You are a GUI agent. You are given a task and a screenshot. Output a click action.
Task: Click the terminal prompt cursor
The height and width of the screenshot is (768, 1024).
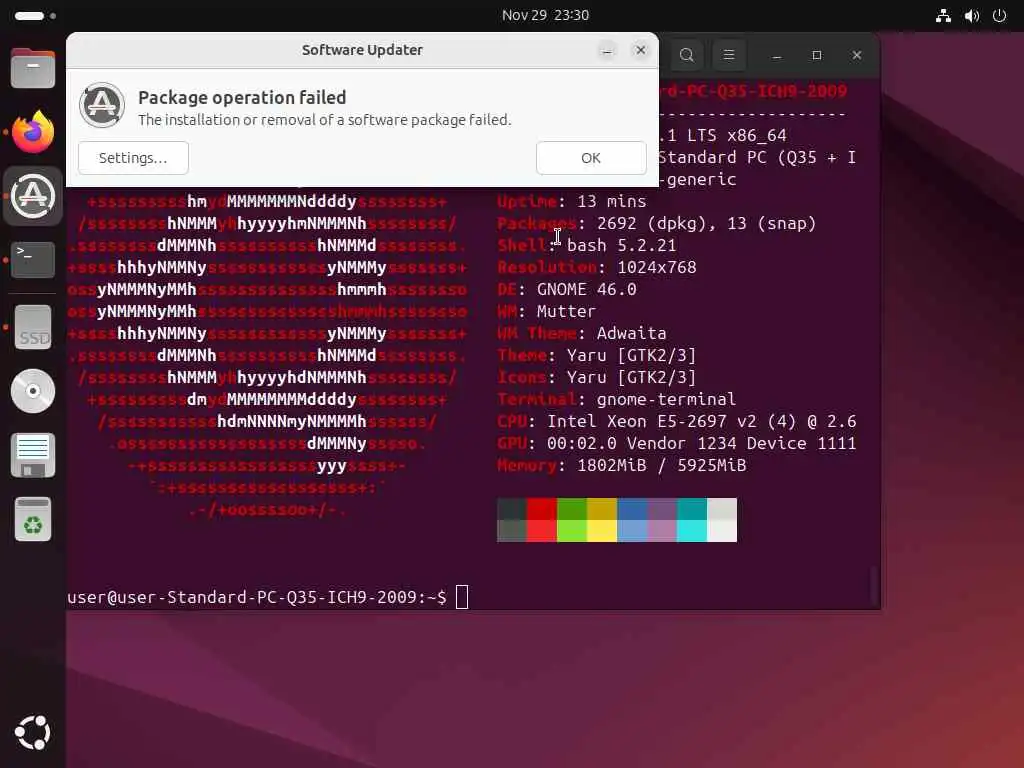[462, 597]
